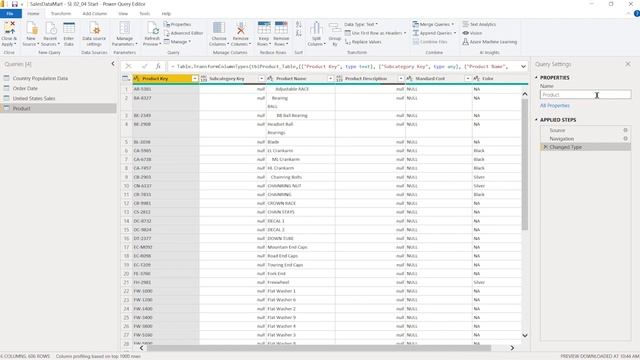The height and width of the screenshot is (360, 640).
Task: Switch to the View tab
Action: [123, 13]
